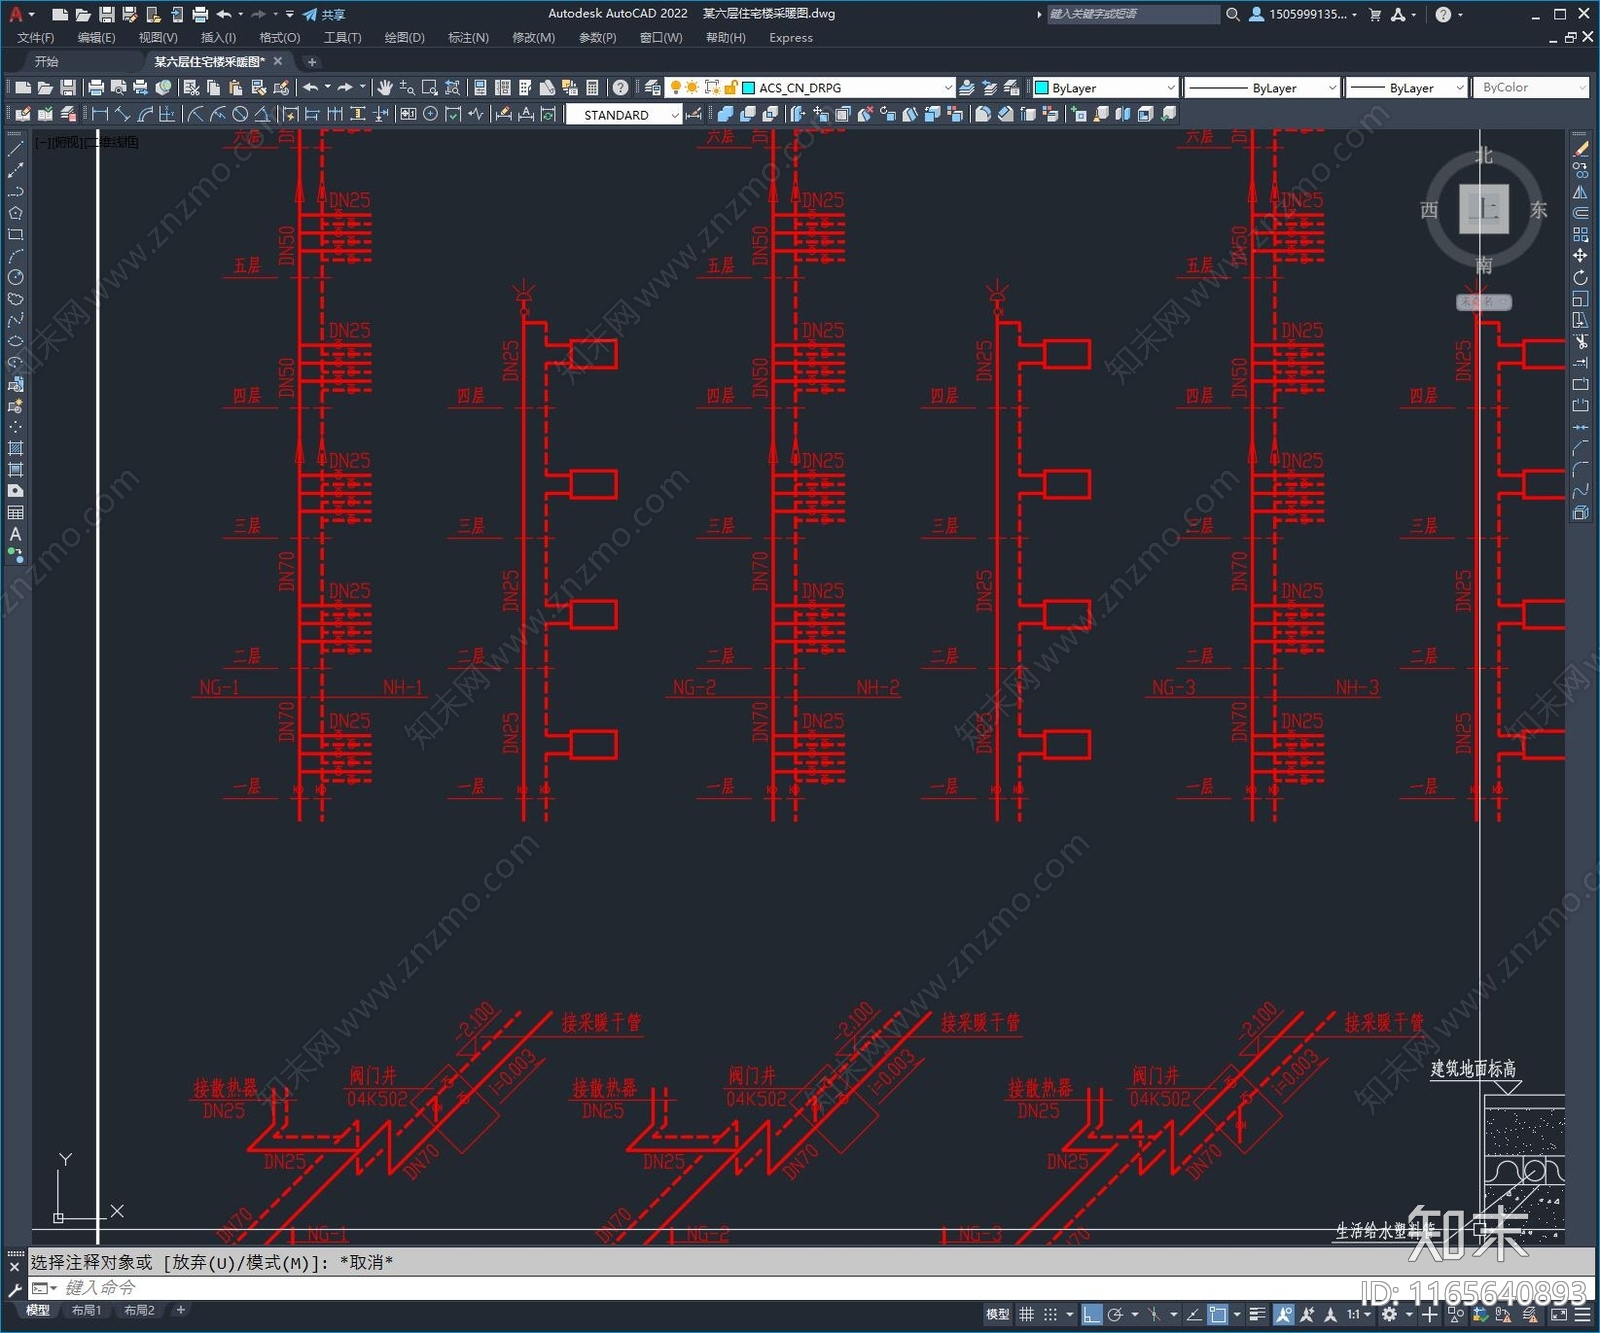The image size is (1600, 1333).
Task: Open the Layer Properties manager icon
Action: click(653, 88)
